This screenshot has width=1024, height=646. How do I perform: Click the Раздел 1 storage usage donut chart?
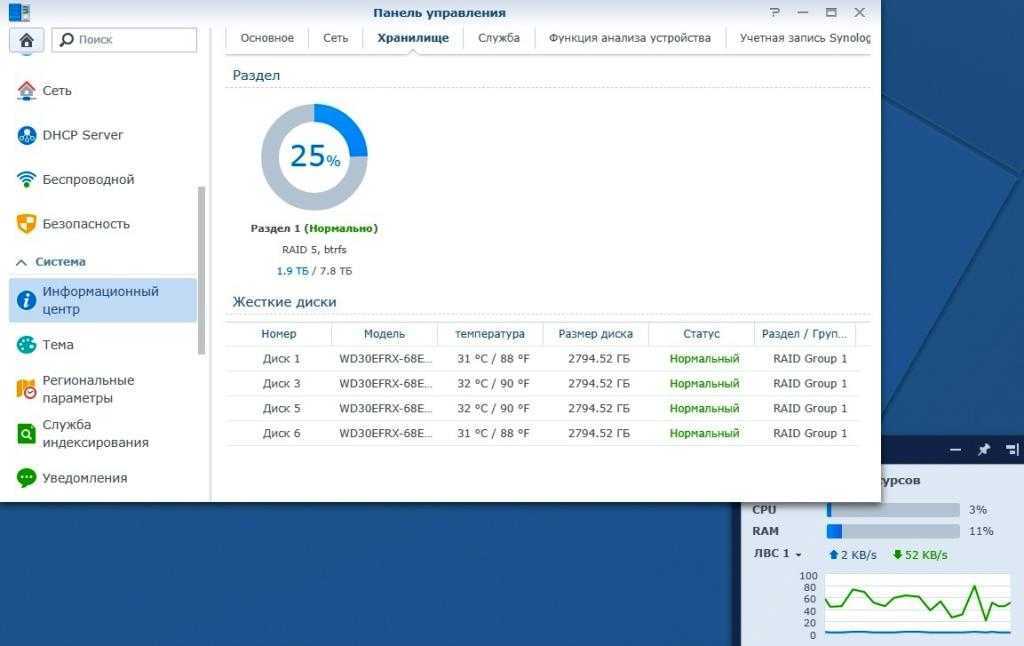click(314, 157)
